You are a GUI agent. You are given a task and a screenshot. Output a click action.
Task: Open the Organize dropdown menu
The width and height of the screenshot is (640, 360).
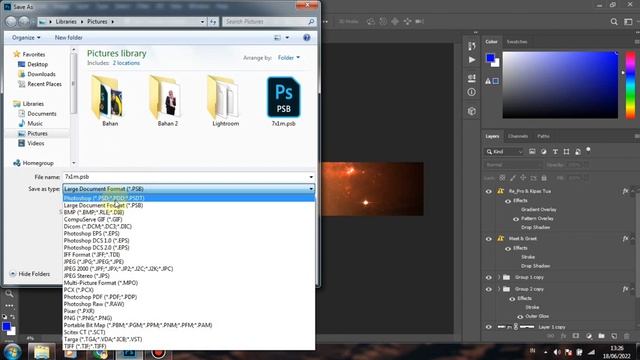coord(26,38)
